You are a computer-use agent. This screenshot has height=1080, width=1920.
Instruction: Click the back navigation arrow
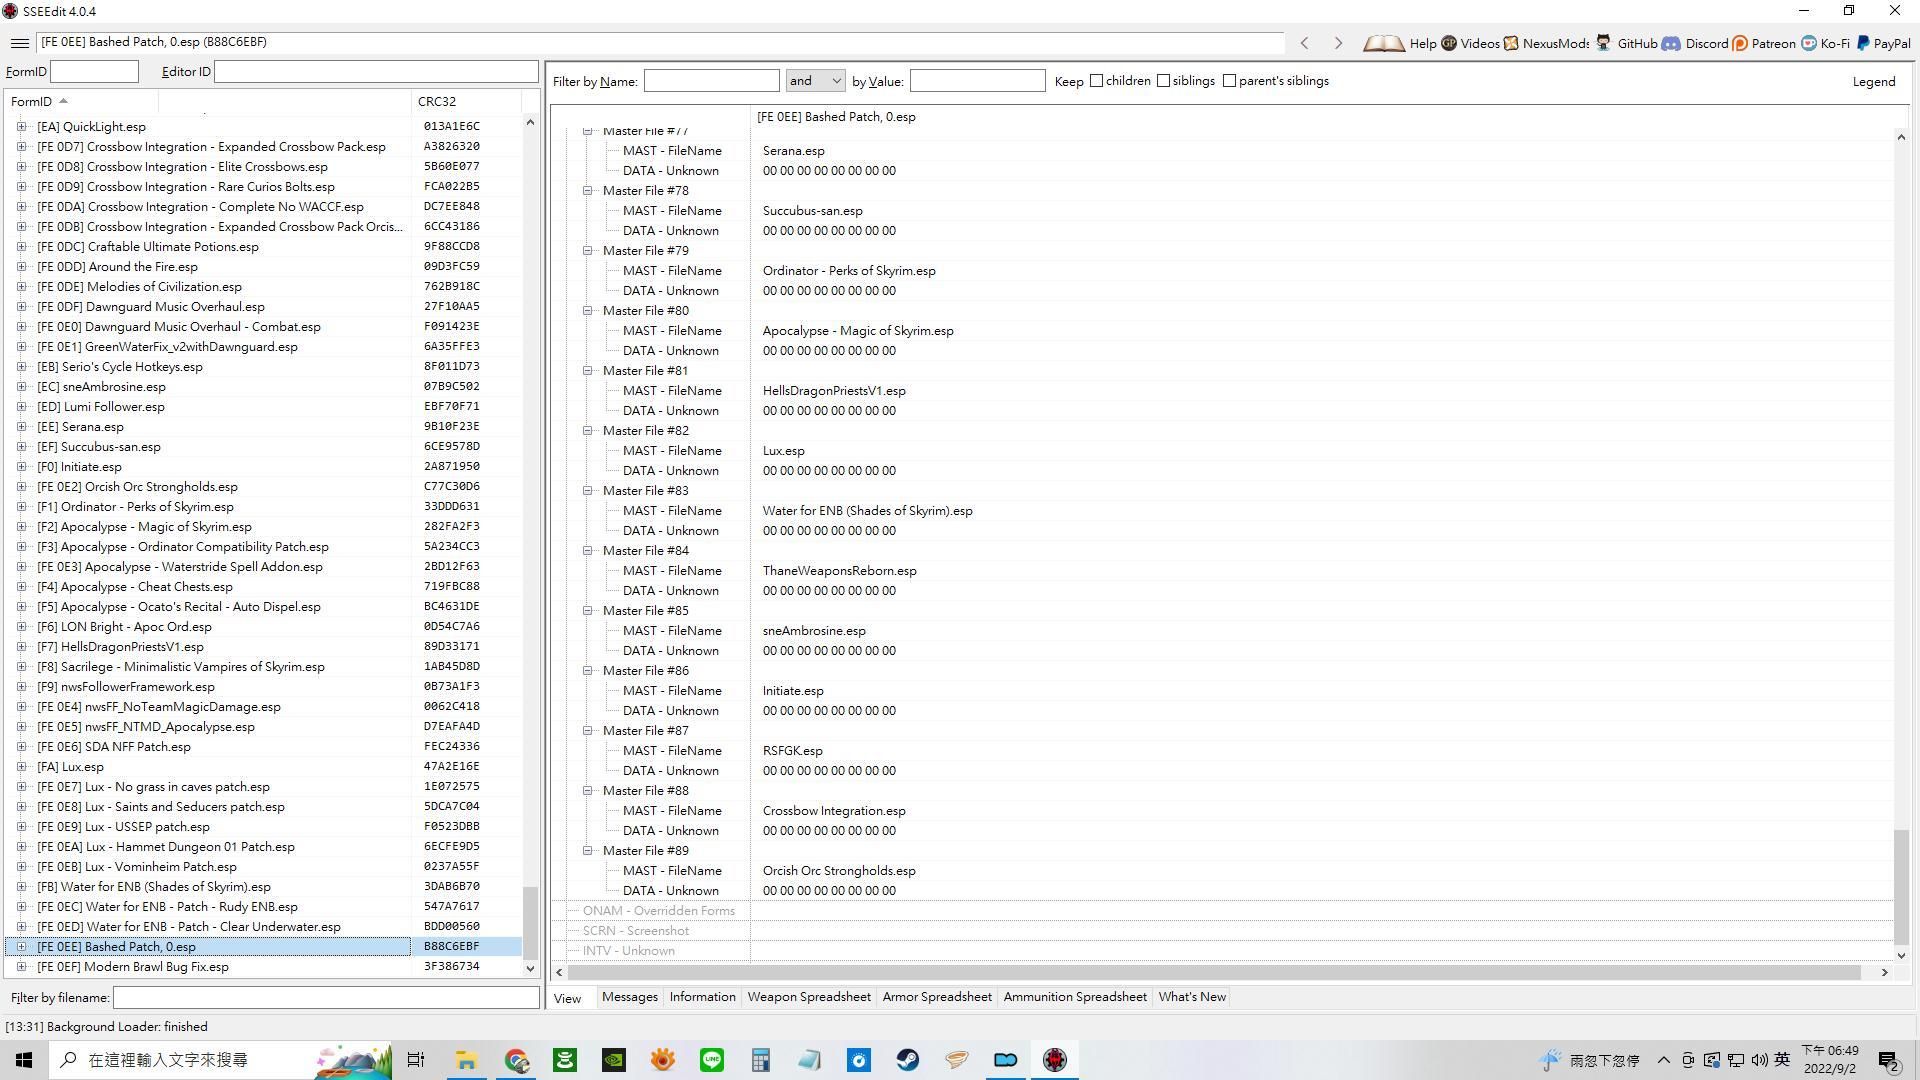[1304, 43]
